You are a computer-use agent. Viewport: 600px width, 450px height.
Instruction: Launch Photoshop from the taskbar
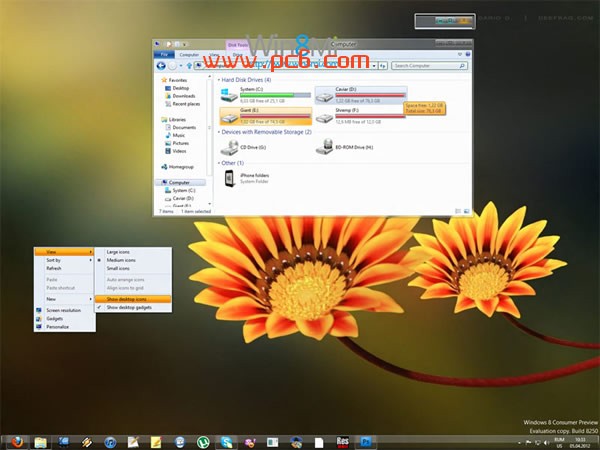pyautogui.click(x=366, y=442)
